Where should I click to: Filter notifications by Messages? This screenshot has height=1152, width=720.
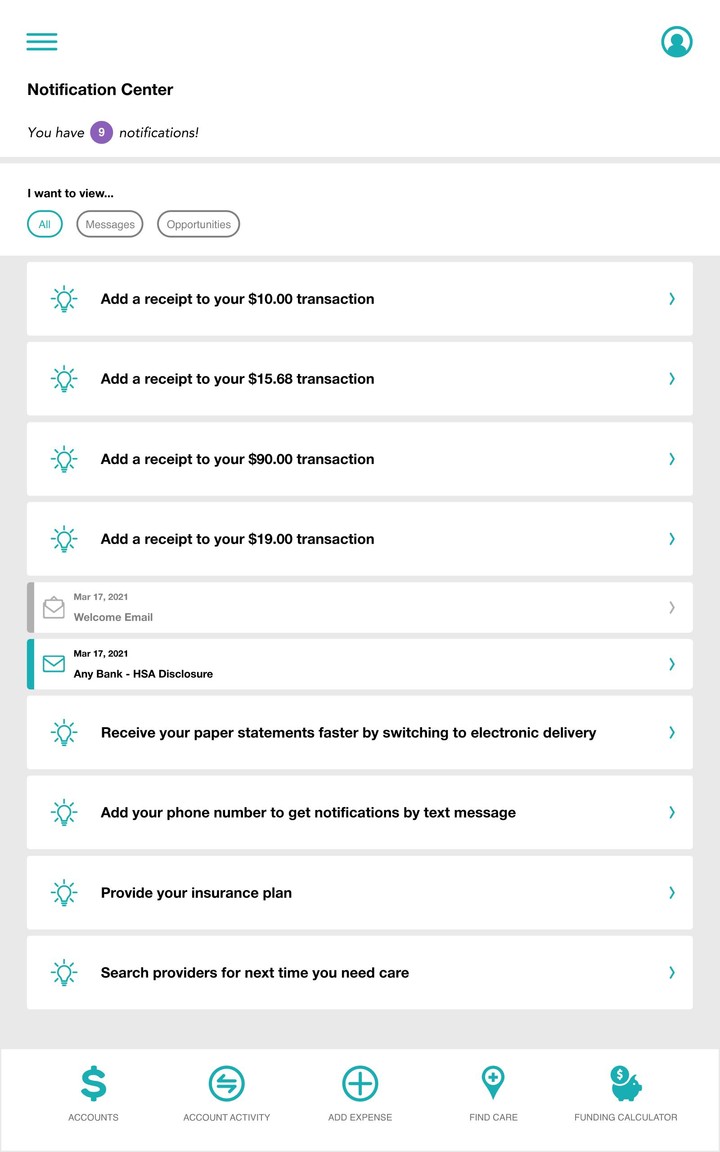pos(110,225)
